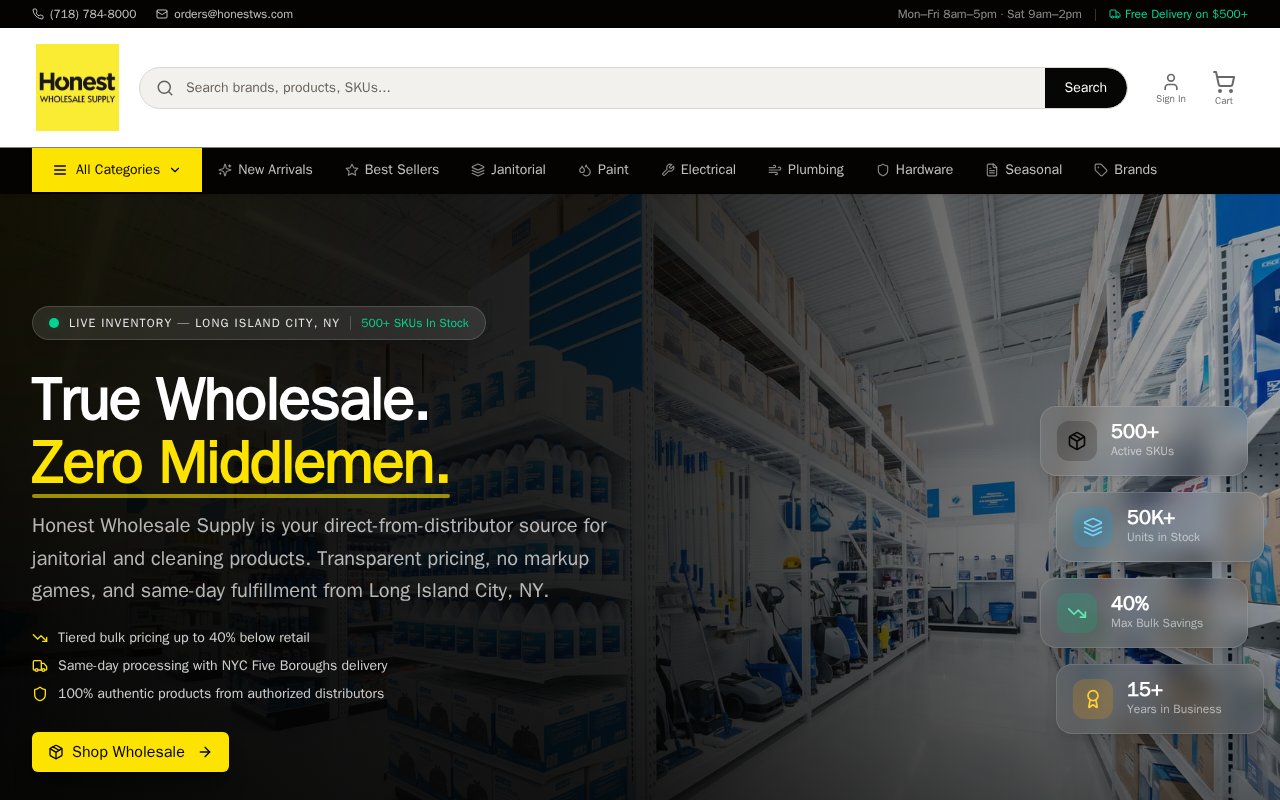Click the truck icon beside same-day processing
1280x800 pixels.
point(40,666)
